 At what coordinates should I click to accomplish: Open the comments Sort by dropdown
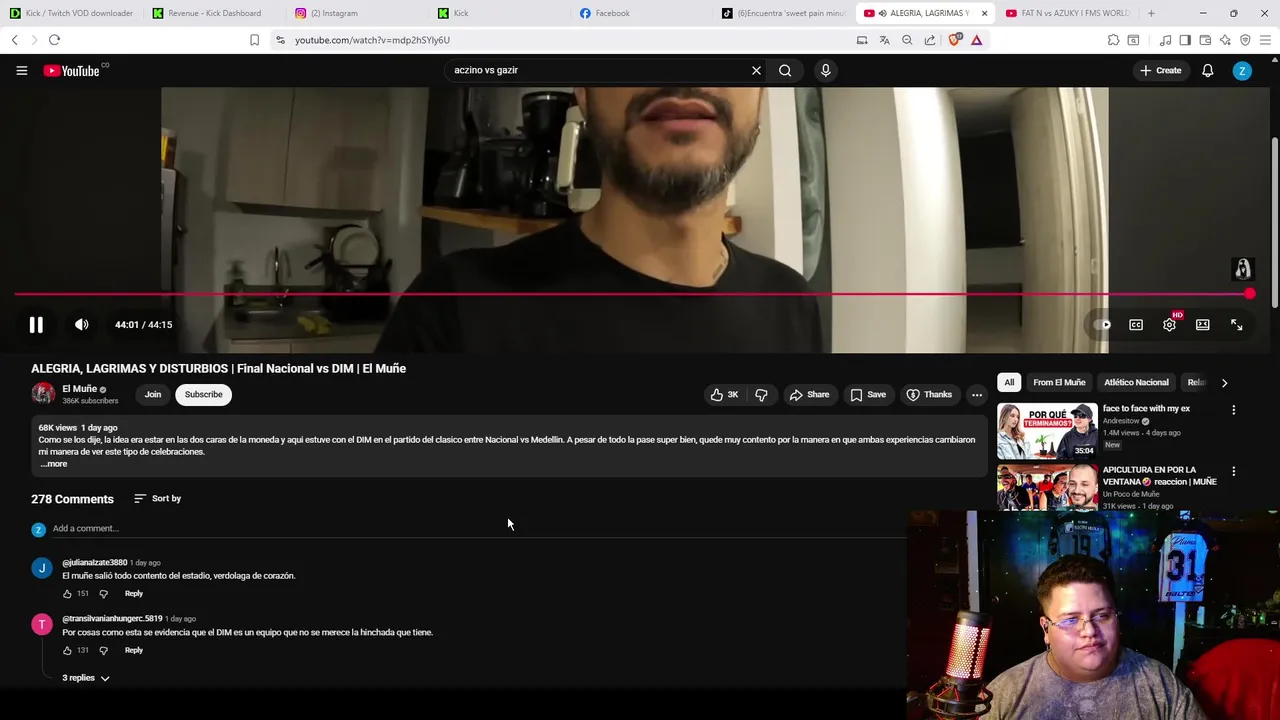(157, 498)
